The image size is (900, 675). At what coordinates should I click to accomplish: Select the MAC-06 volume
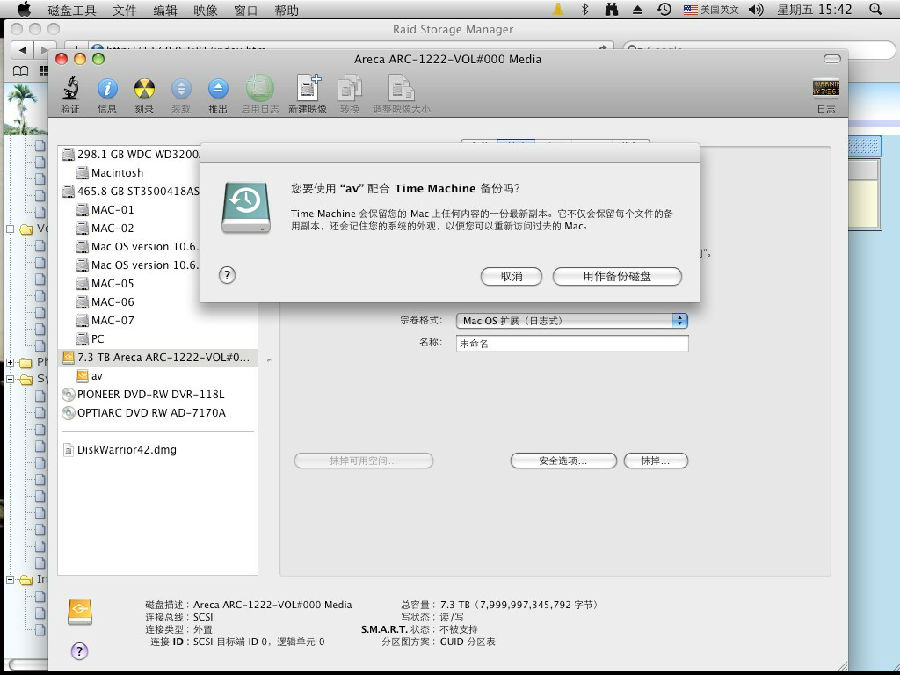(x=105, y=301)
